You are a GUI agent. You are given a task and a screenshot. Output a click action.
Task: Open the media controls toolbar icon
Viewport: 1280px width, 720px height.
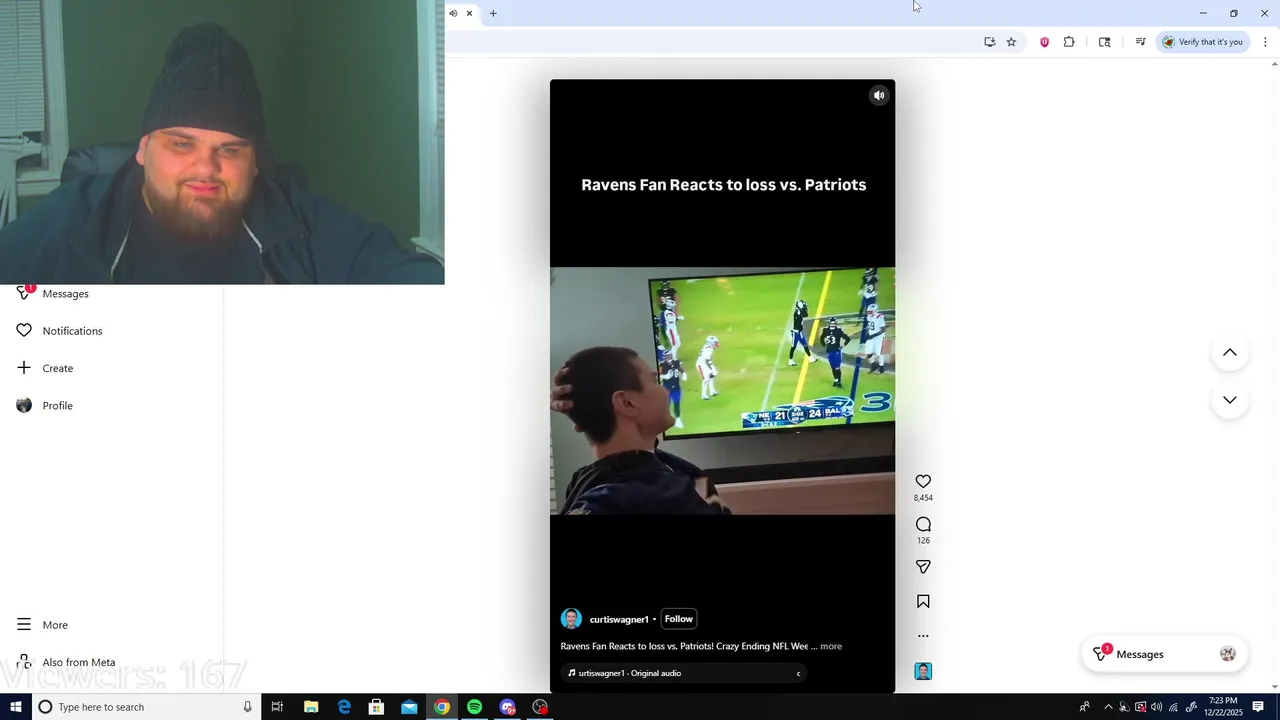tap(1140, 42)
